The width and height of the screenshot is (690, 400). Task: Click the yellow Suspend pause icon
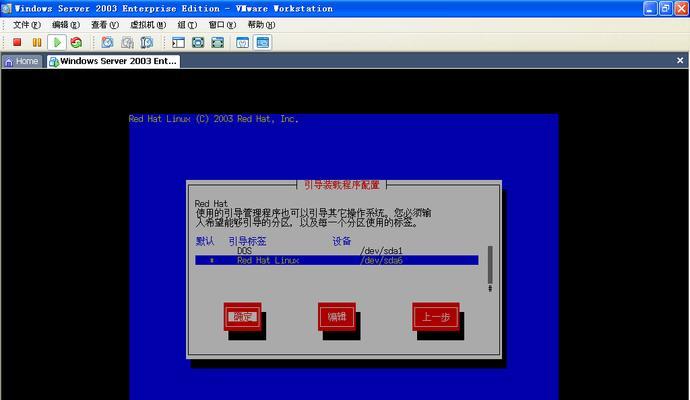click(37, 42)
